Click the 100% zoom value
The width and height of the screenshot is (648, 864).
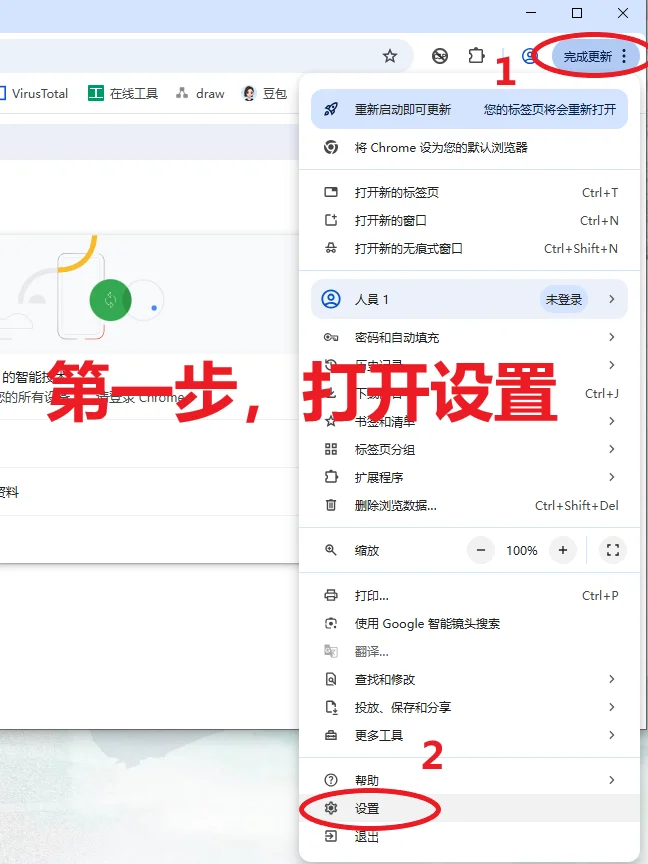pos(521,550)
